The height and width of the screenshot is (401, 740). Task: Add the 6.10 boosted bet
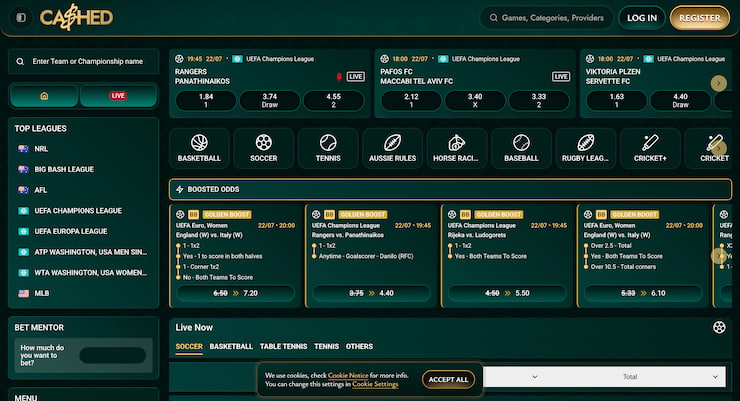tap(643, 293)
